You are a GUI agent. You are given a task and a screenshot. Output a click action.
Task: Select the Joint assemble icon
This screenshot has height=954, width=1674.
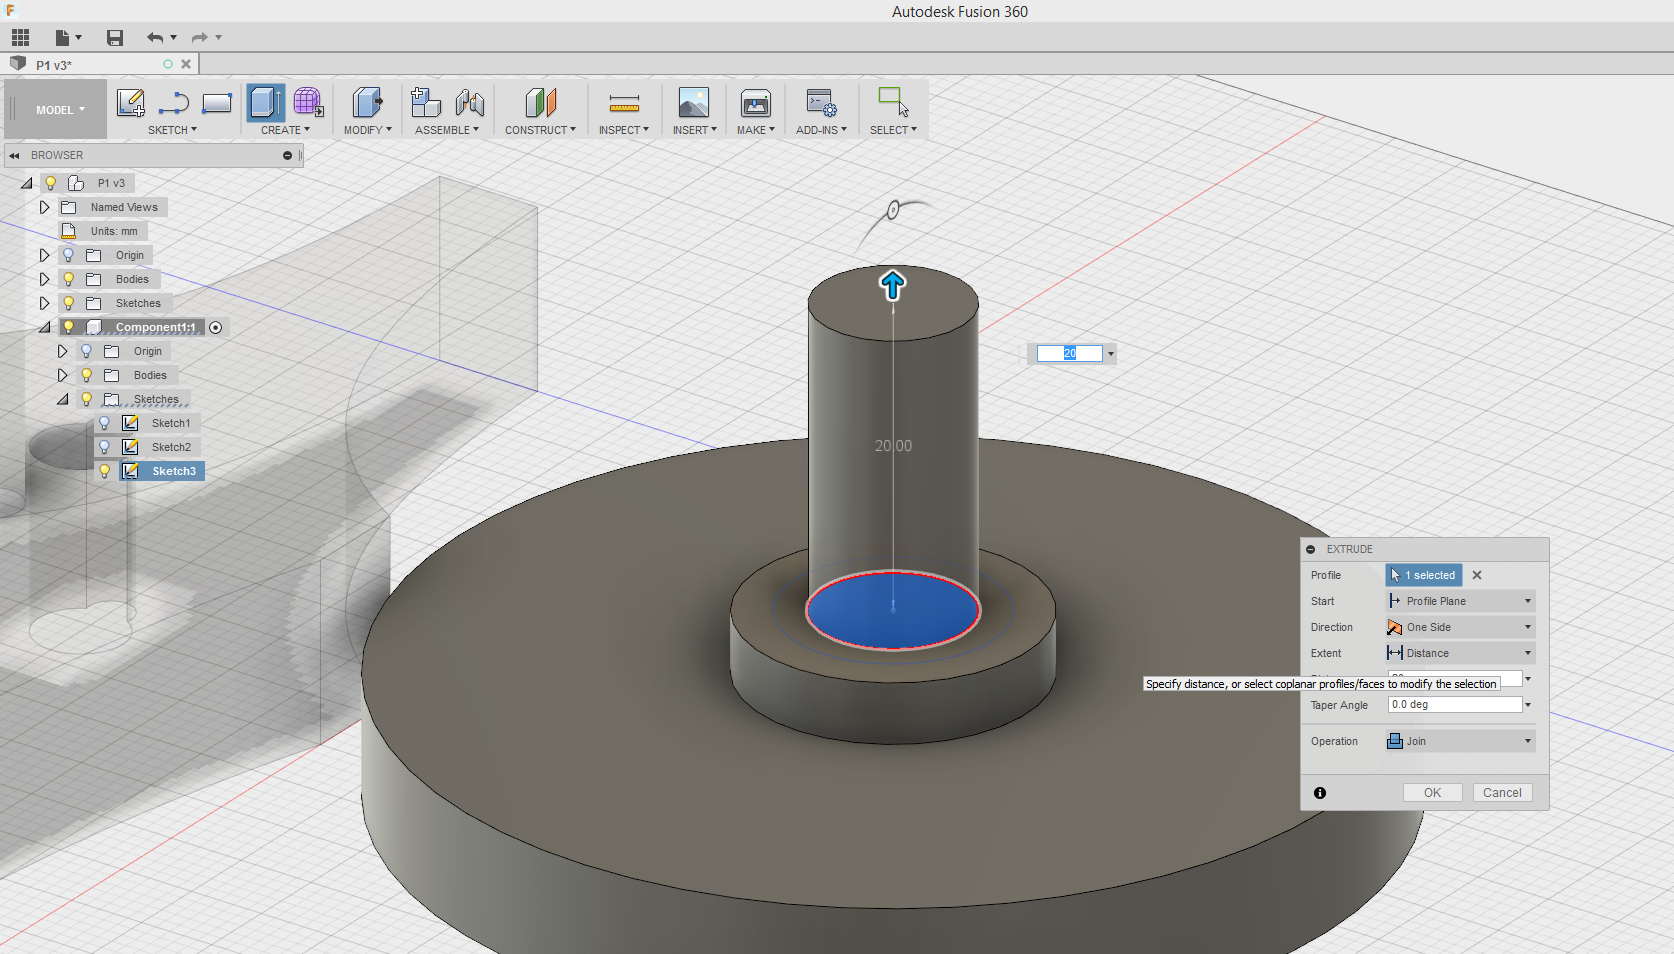coord(469,103)
